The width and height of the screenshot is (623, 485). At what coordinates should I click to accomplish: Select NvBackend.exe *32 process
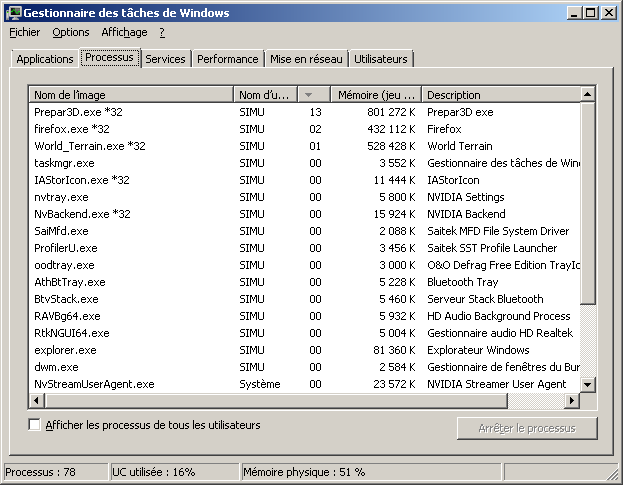click(x=305, y=214)
